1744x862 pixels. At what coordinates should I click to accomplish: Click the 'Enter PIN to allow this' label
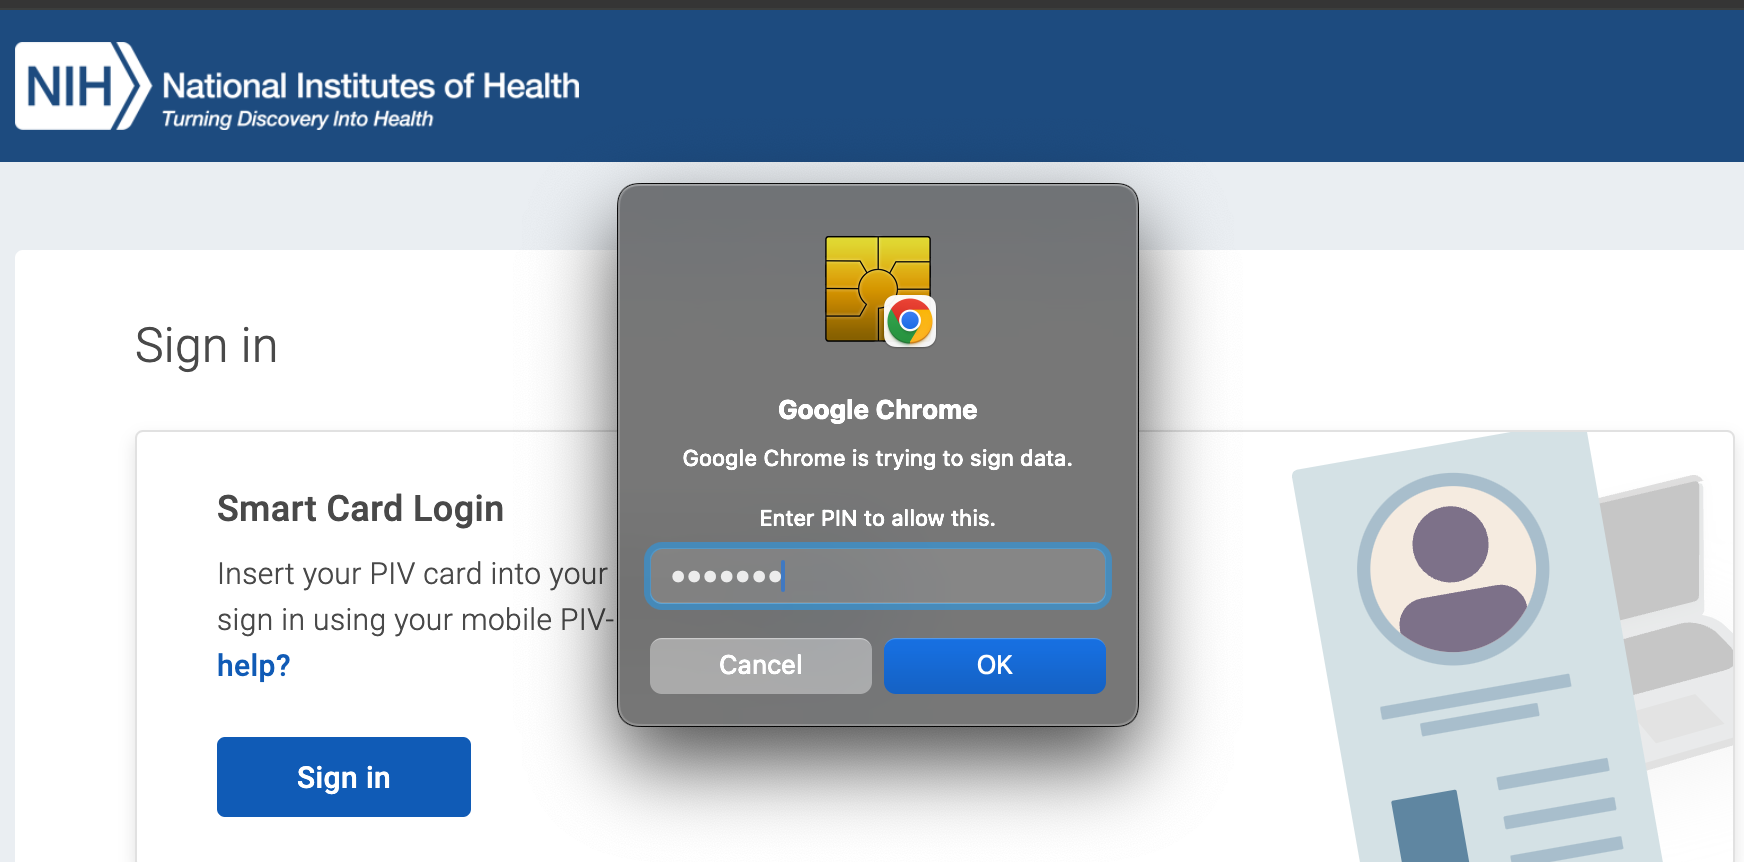click(x=877, y=518)
